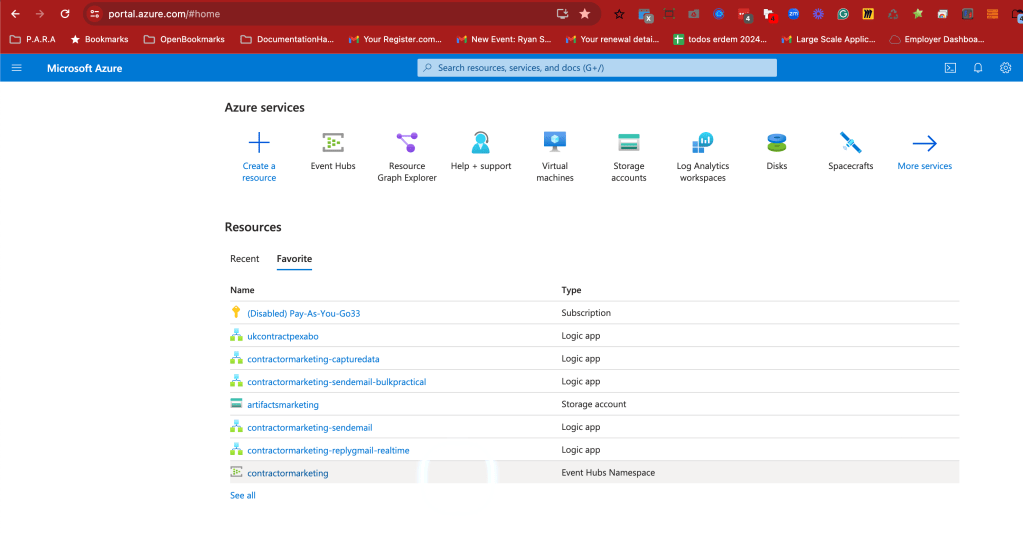The height and width of the screenshot is (533, 1023).
Task: Click the Subscription type cell
Action: tap(586, 312)
